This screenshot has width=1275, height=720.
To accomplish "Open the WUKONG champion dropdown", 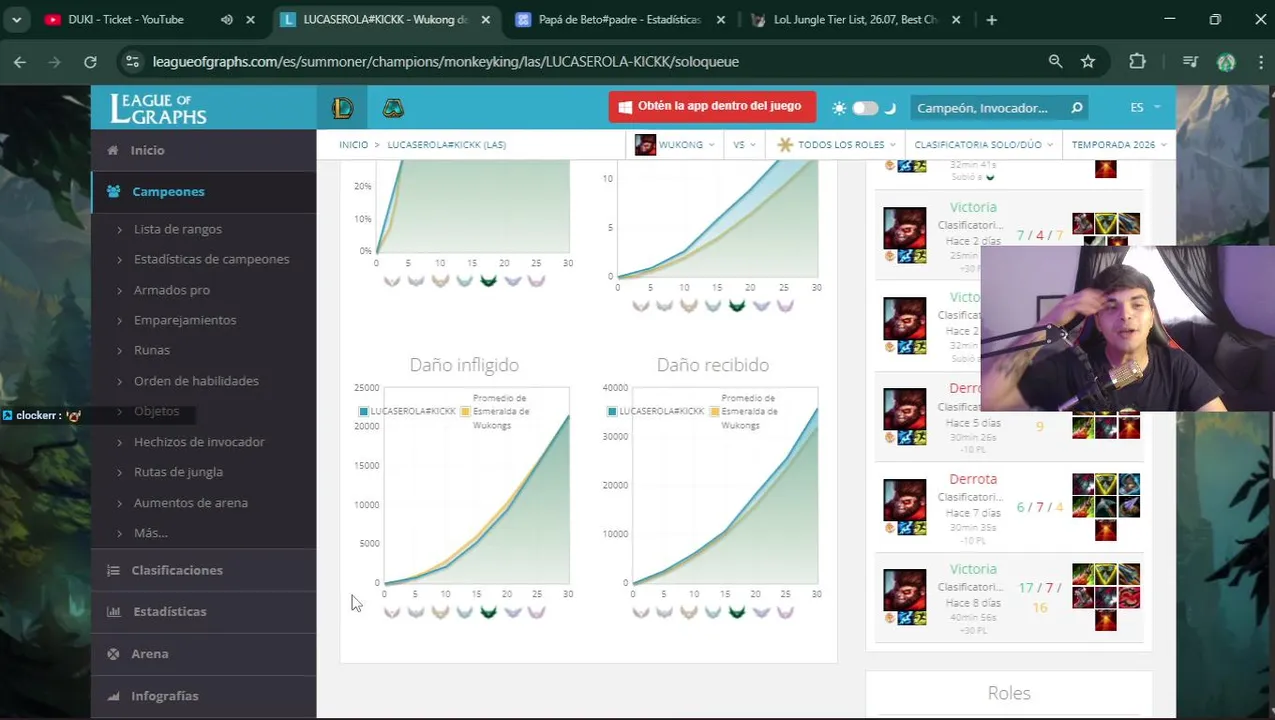I will click(x=675, y=144).
